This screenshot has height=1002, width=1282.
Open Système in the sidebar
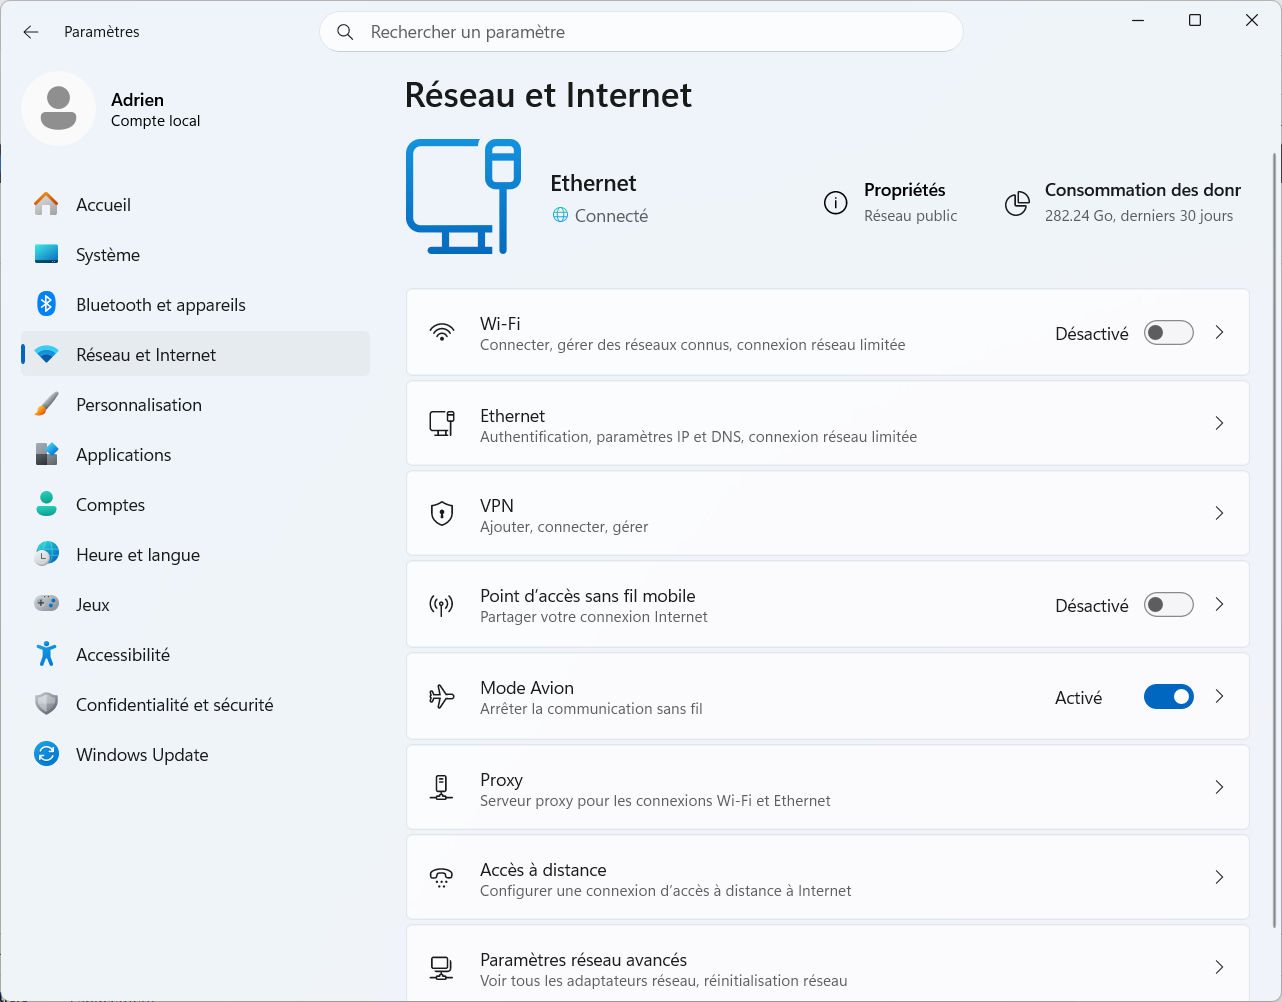pyautogui.click(x=195, y=254)
